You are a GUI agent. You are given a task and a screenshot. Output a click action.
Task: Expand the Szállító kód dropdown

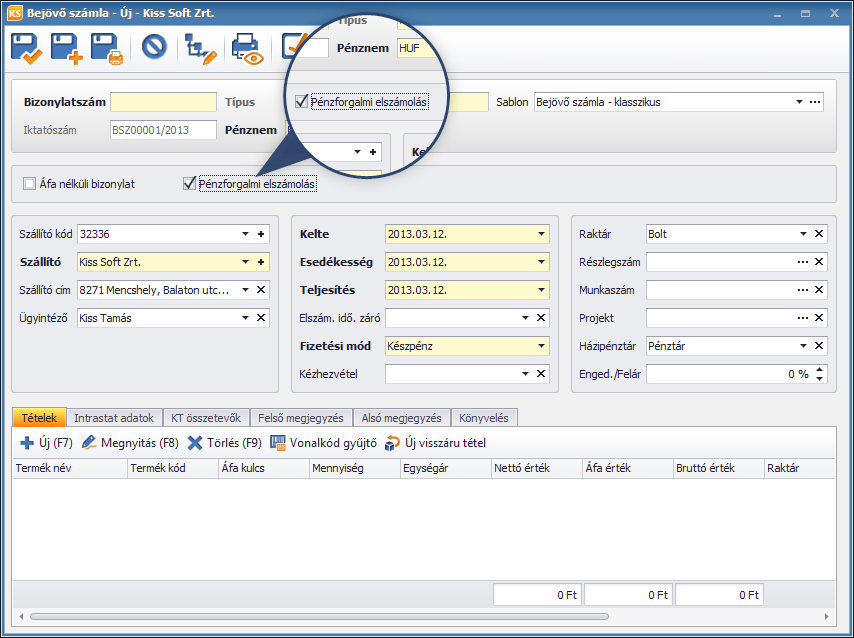point(246,234)
